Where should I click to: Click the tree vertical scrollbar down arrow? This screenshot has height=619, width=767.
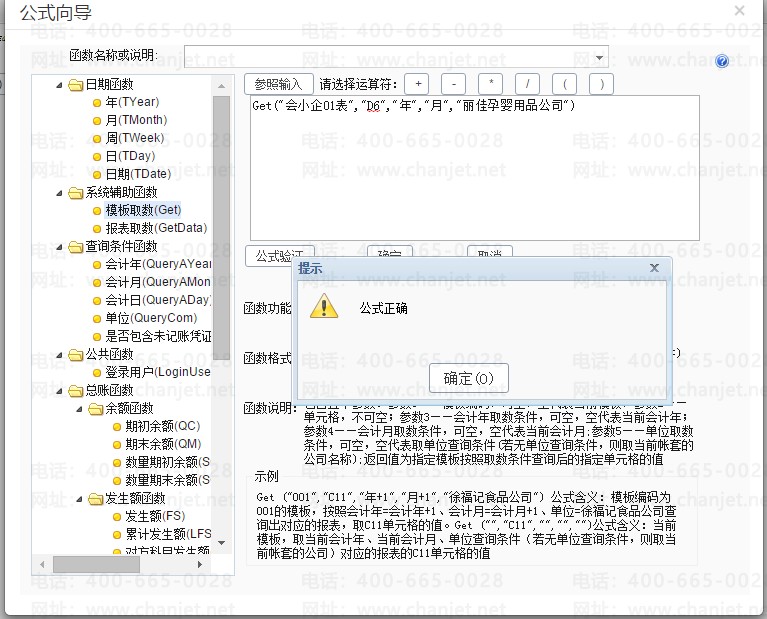222,543
